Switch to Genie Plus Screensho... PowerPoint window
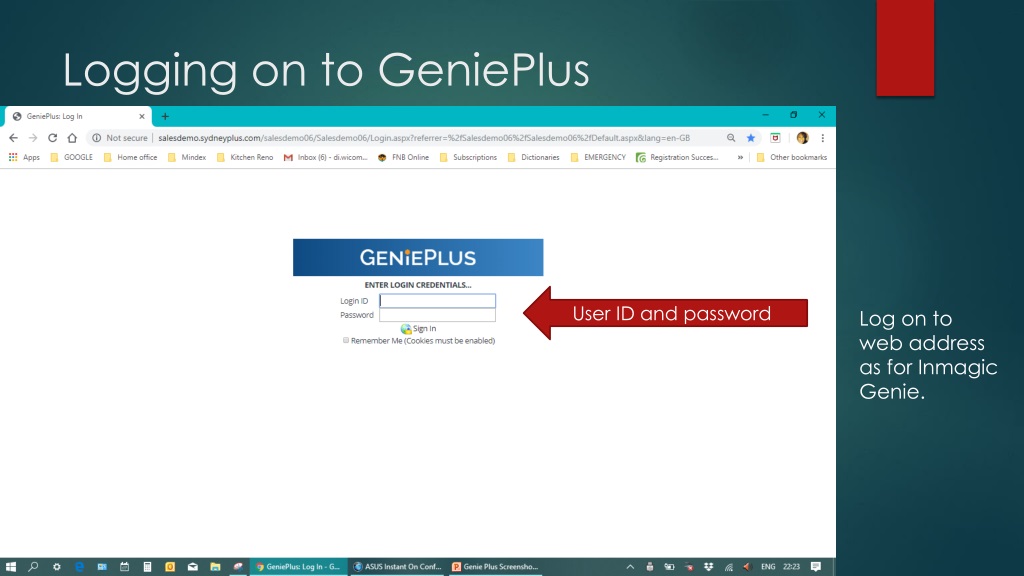1024x576 pixels. point(496,567)
